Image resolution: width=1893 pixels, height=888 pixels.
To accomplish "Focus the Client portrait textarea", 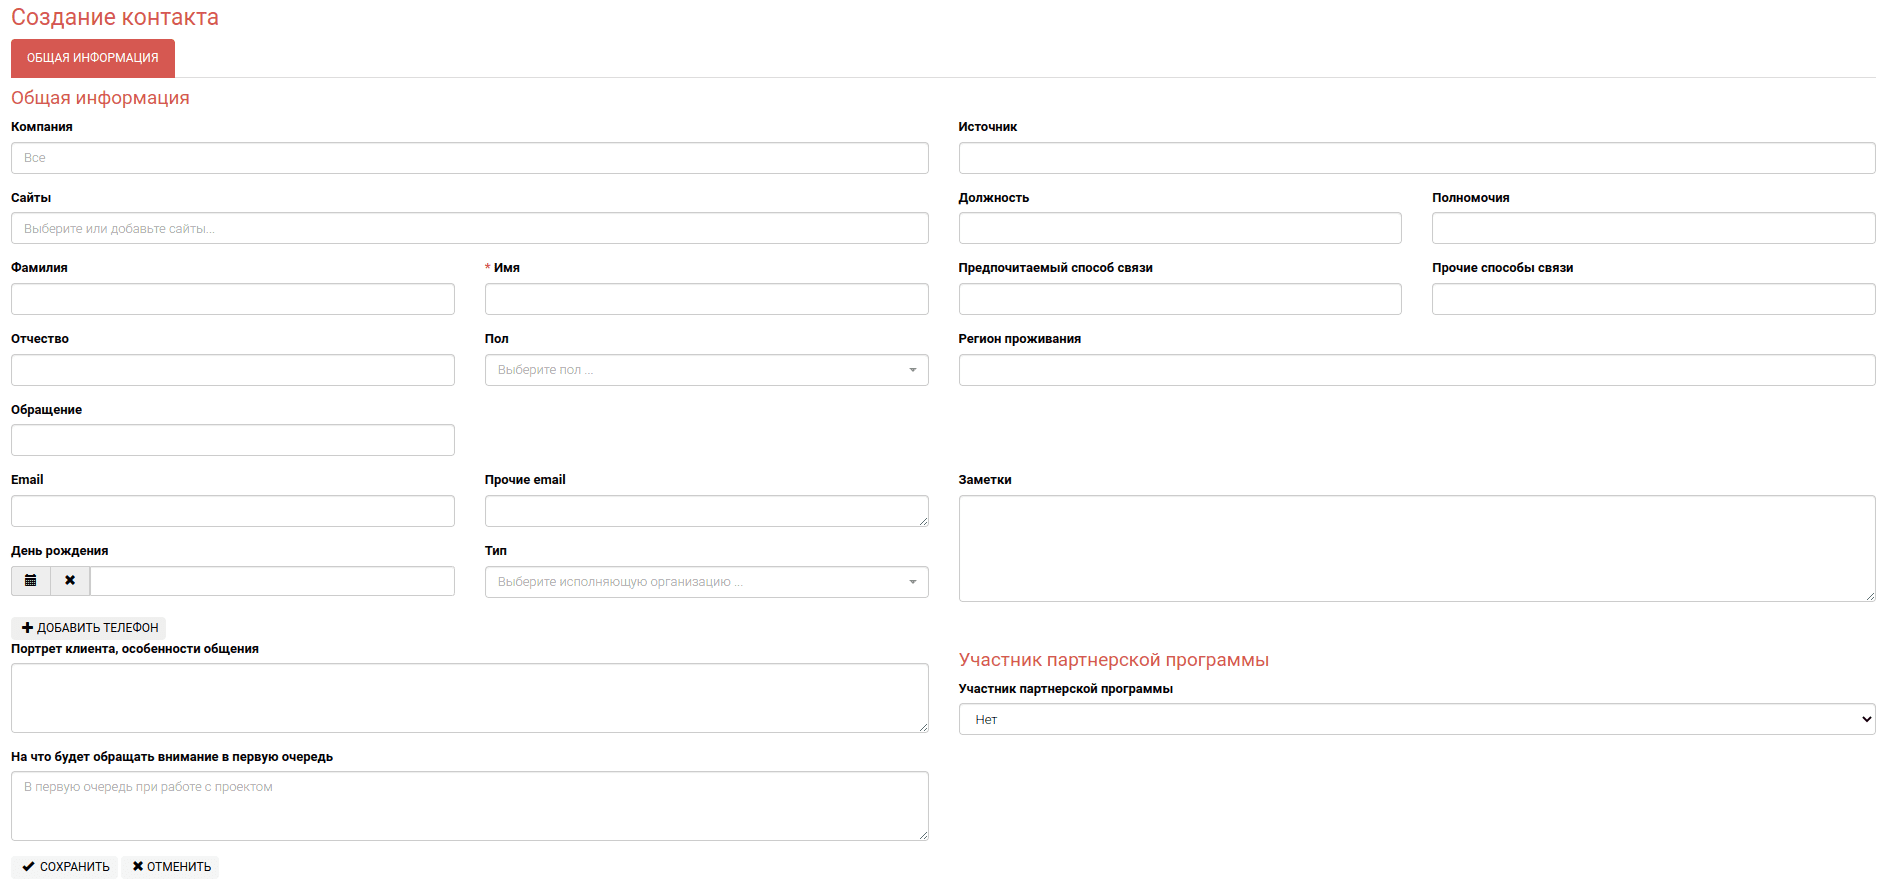I will [x=469, y=698].
